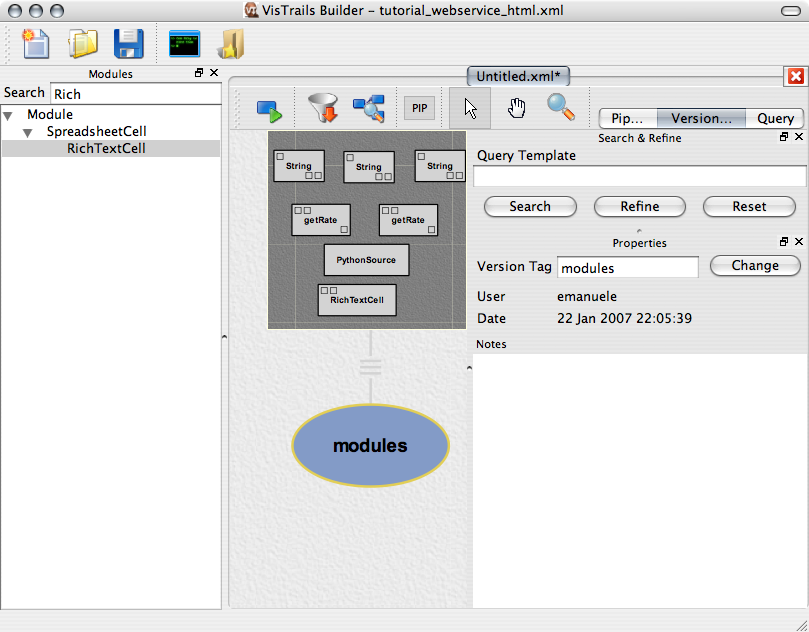Open a file with the folder icon

tap(82, 45)
